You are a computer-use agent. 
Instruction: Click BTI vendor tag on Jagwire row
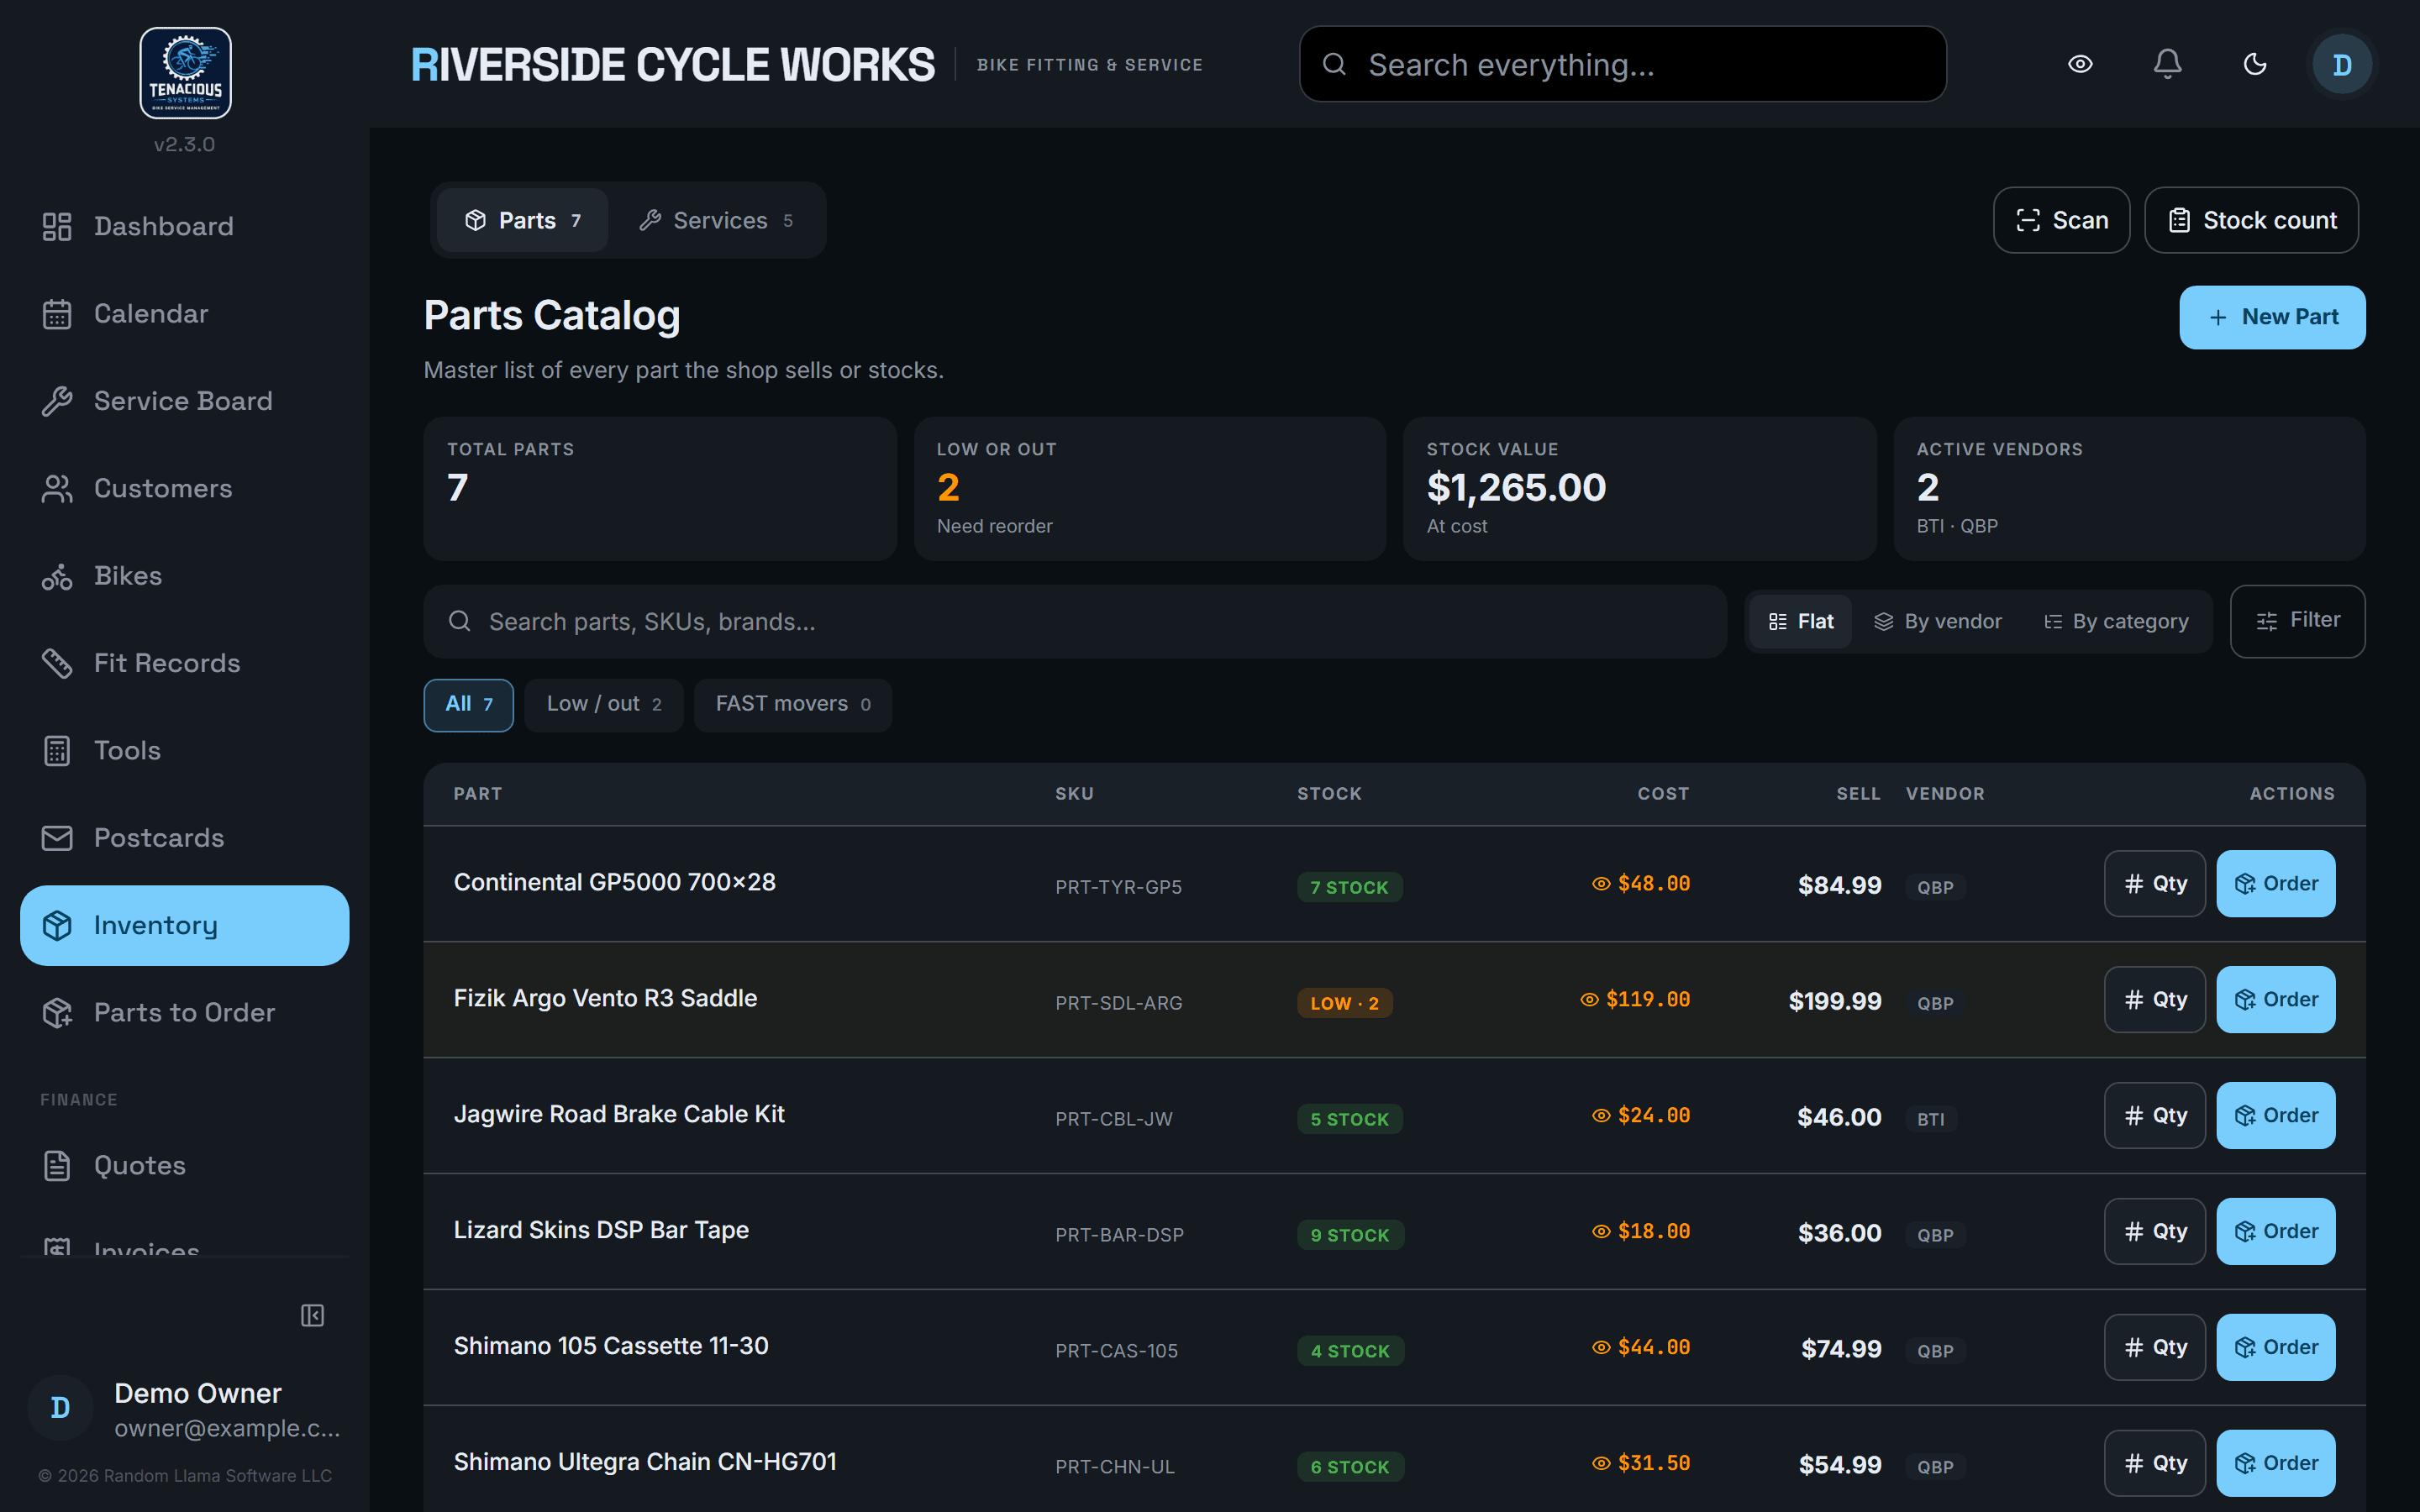point(1931,1119)
